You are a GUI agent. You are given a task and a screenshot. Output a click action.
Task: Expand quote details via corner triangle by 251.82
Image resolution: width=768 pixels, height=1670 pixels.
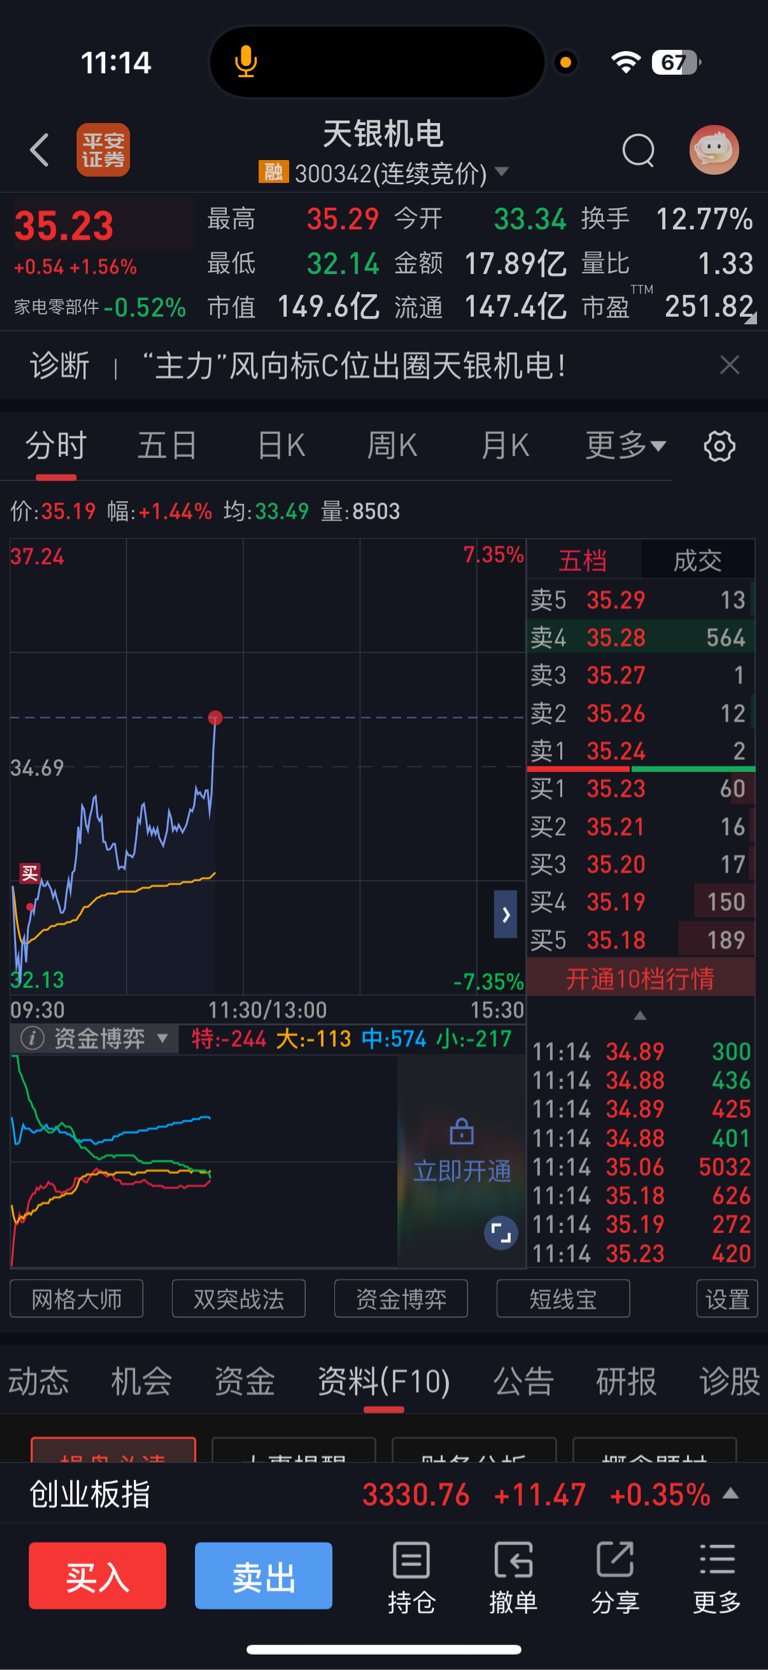coord(751,318)
